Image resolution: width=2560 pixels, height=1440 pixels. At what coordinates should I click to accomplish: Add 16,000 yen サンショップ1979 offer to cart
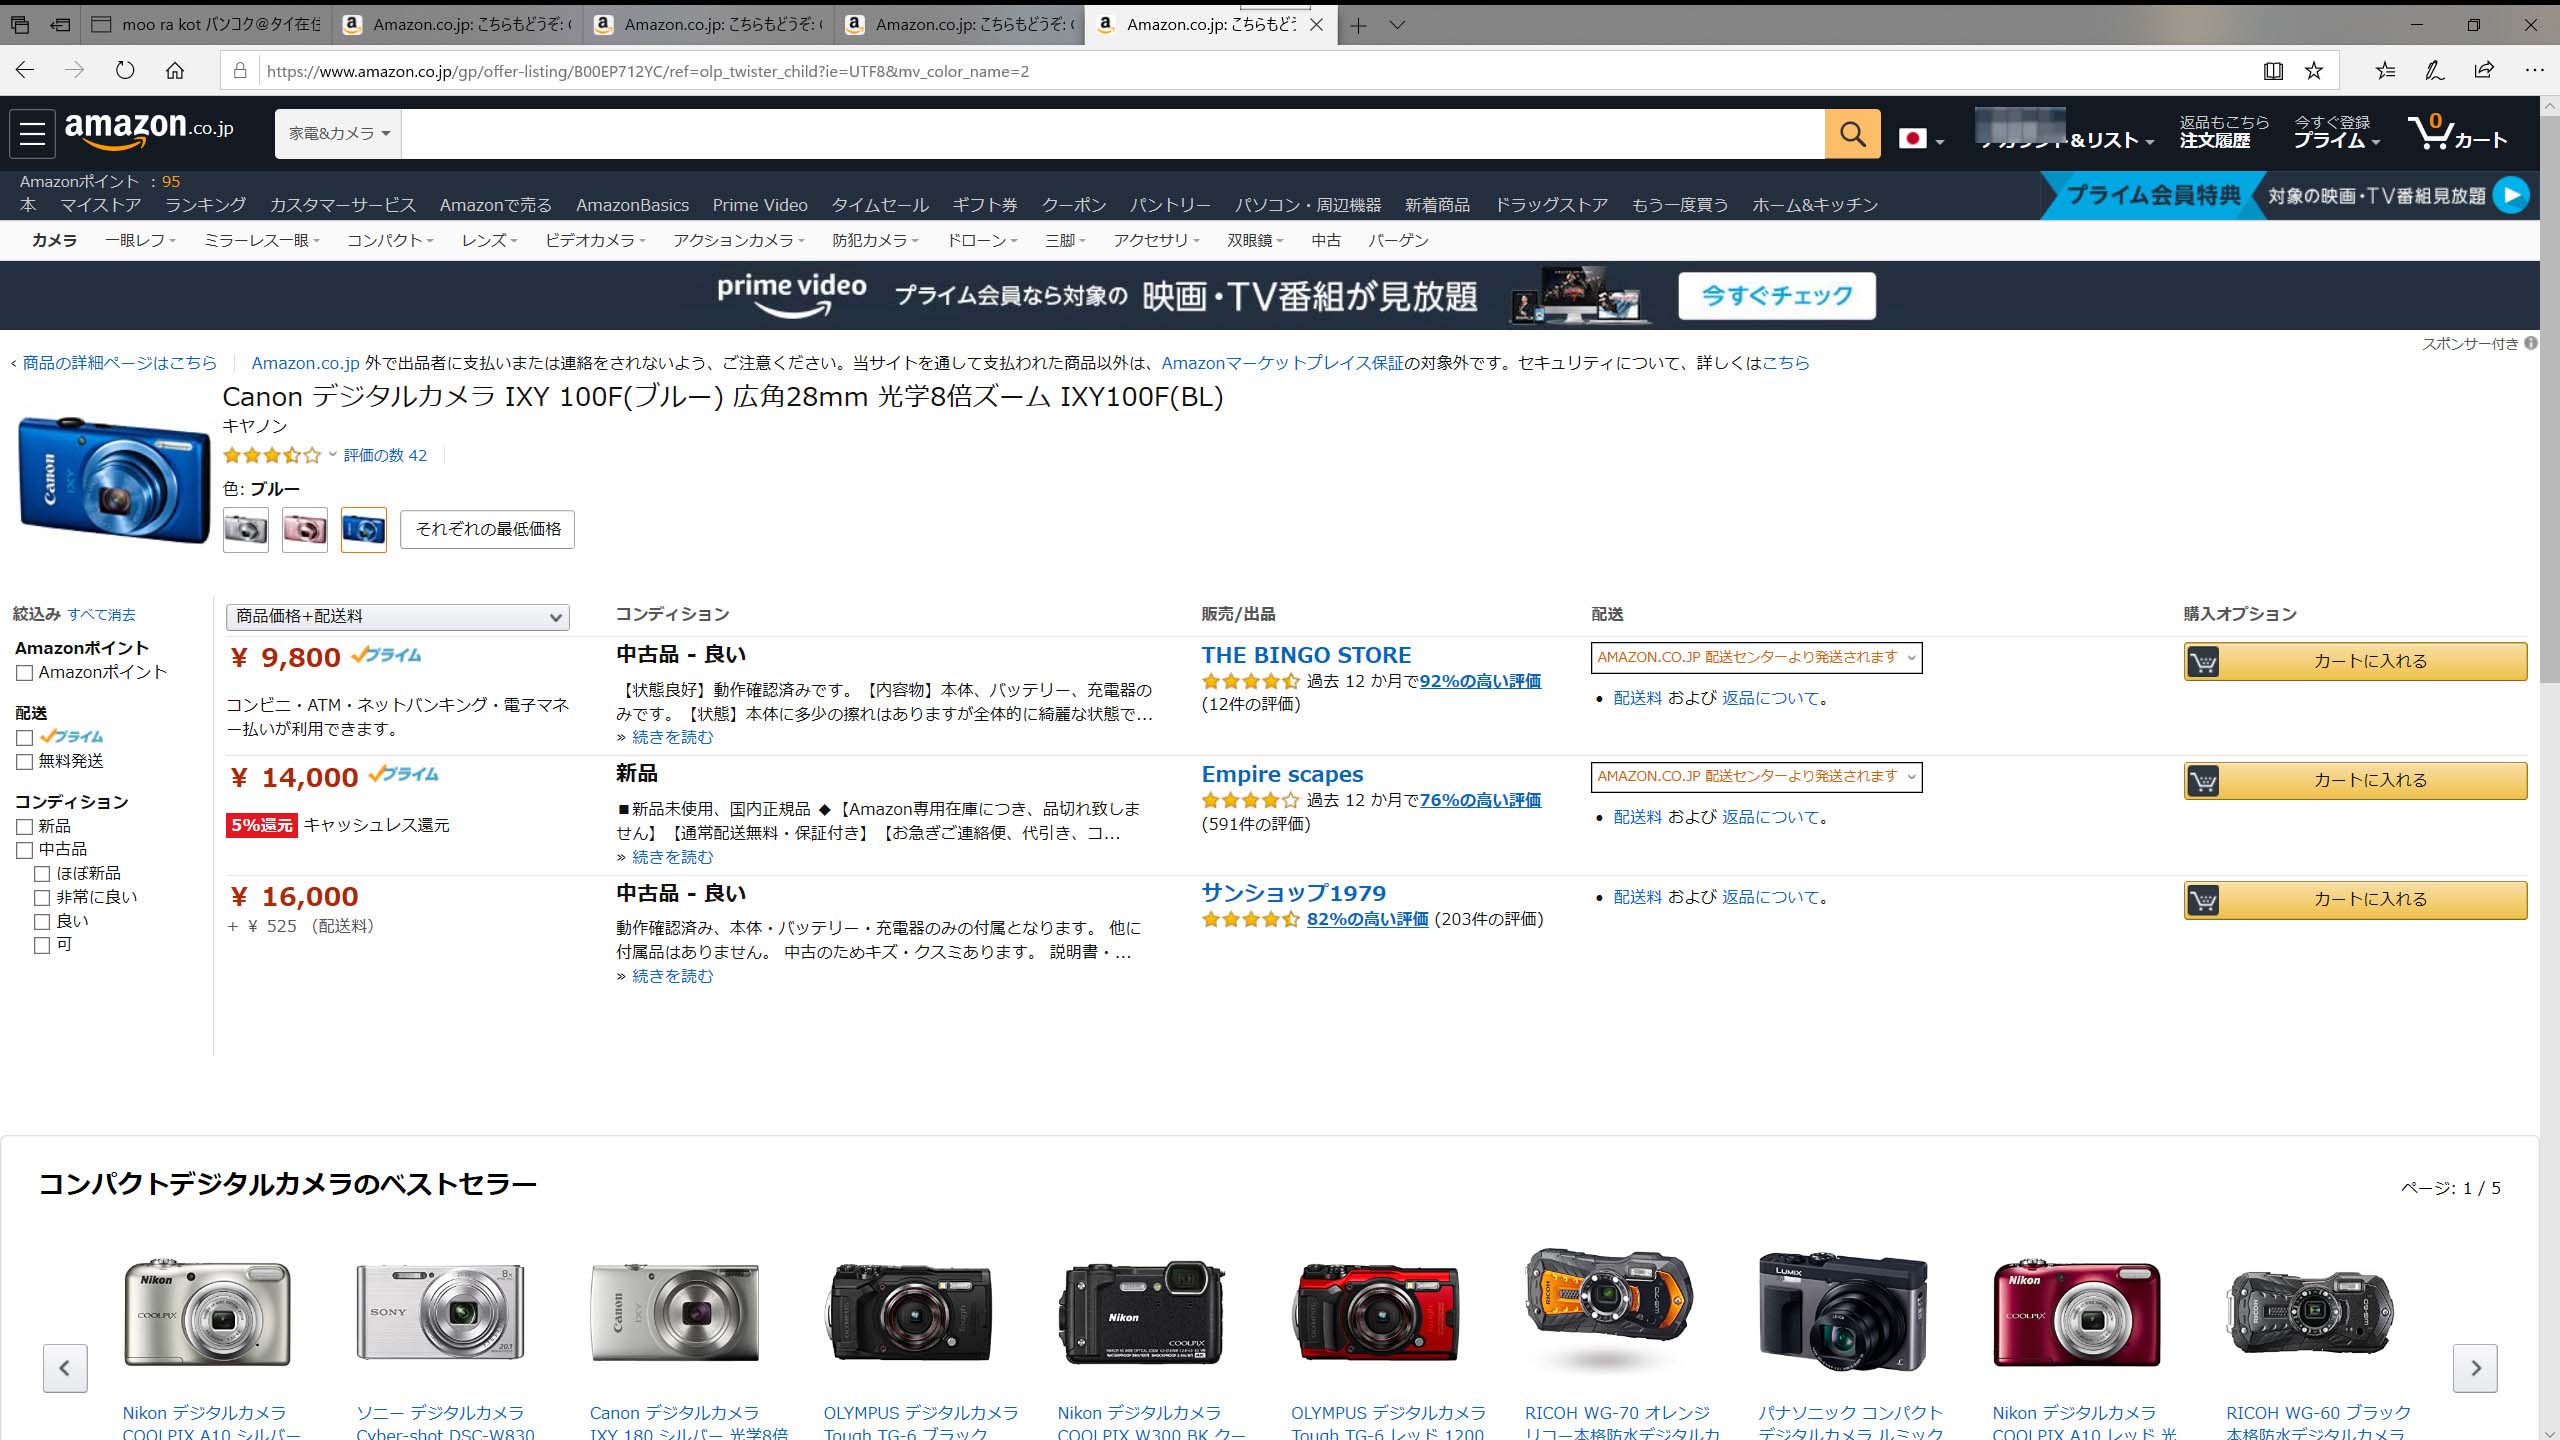pyautogui.click(x=2355, y=899)
